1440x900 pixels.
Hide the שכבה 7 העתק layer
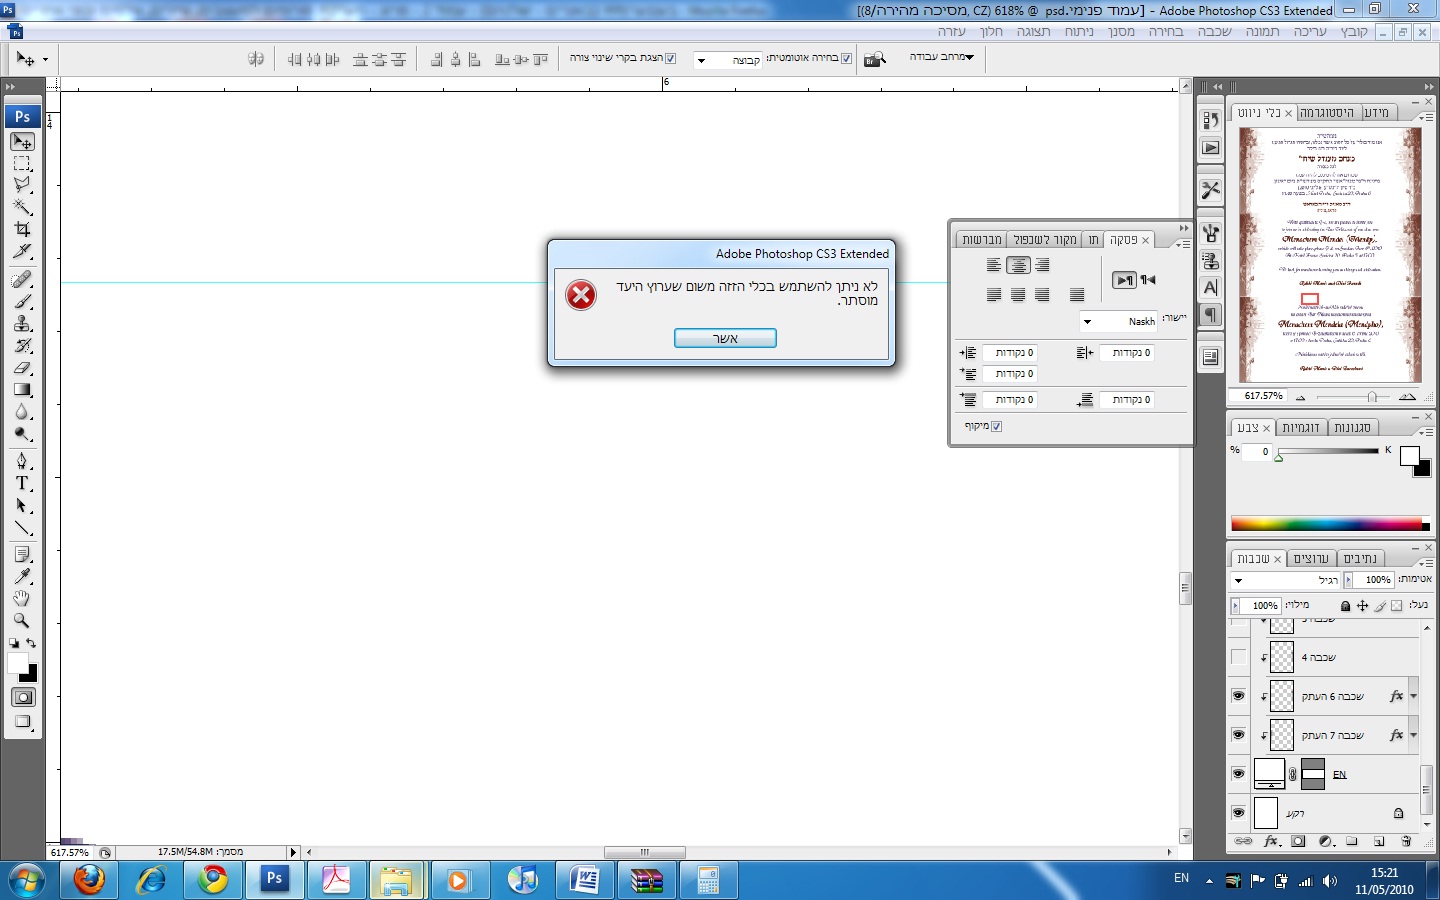1238,735
